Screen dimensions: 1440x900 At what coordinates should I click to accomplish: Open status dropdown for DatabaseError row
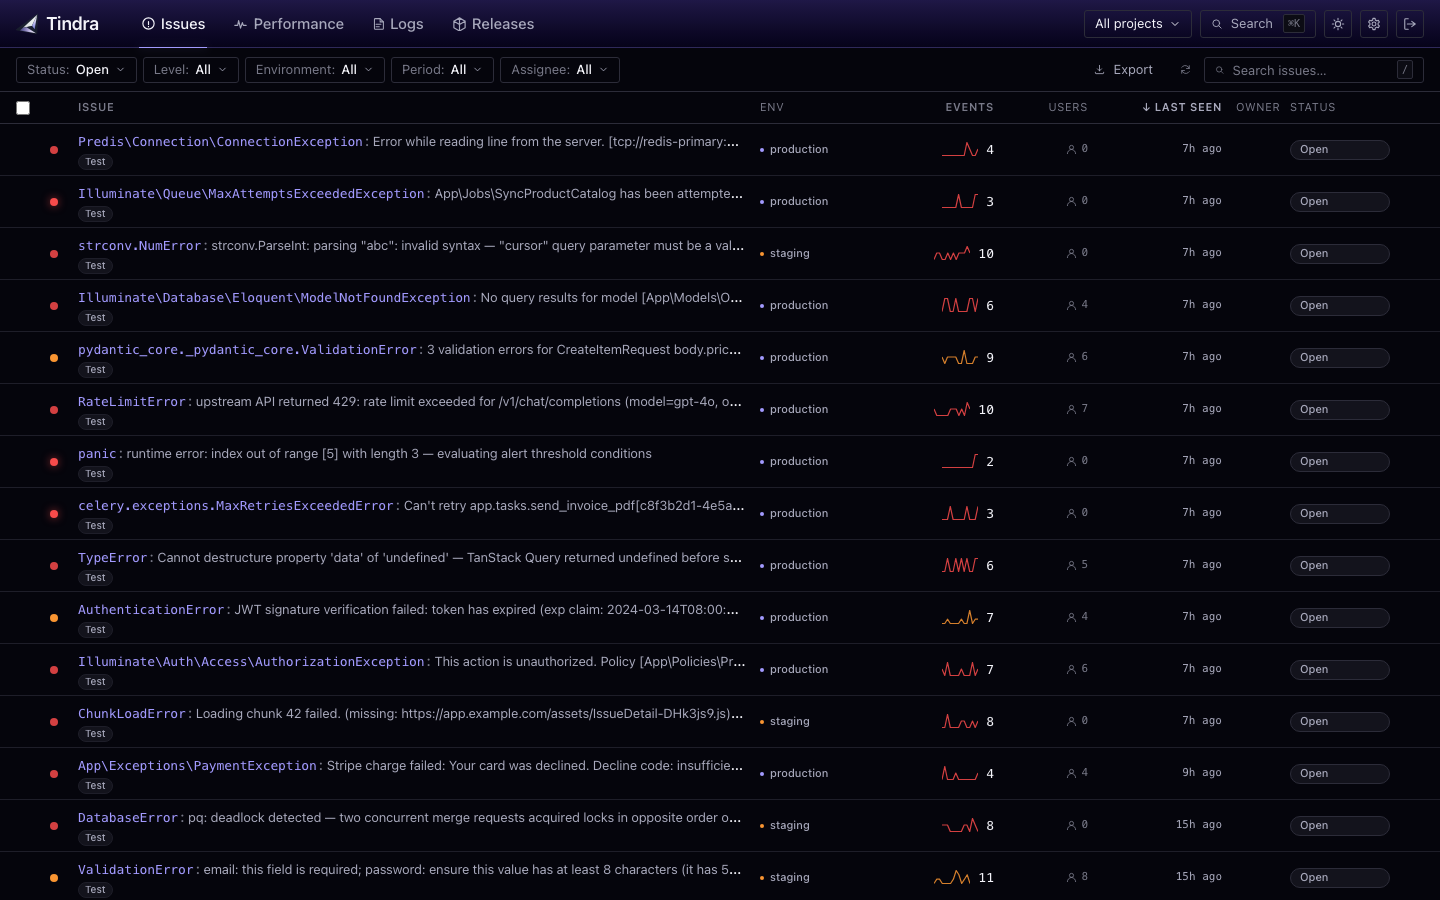tap(1339, 826)
